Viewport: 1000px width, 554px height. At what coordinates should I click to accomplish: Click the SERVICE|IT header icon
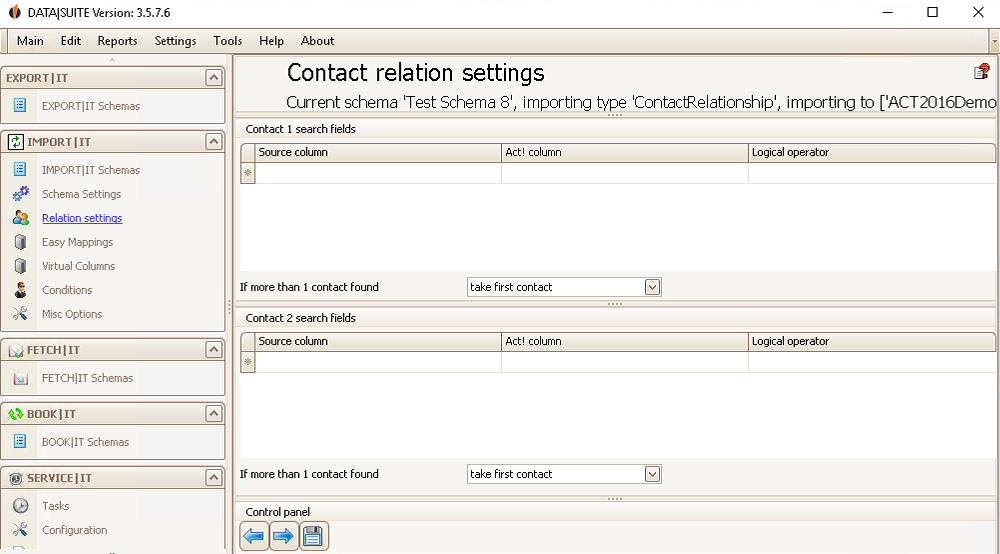pos(15,477)
